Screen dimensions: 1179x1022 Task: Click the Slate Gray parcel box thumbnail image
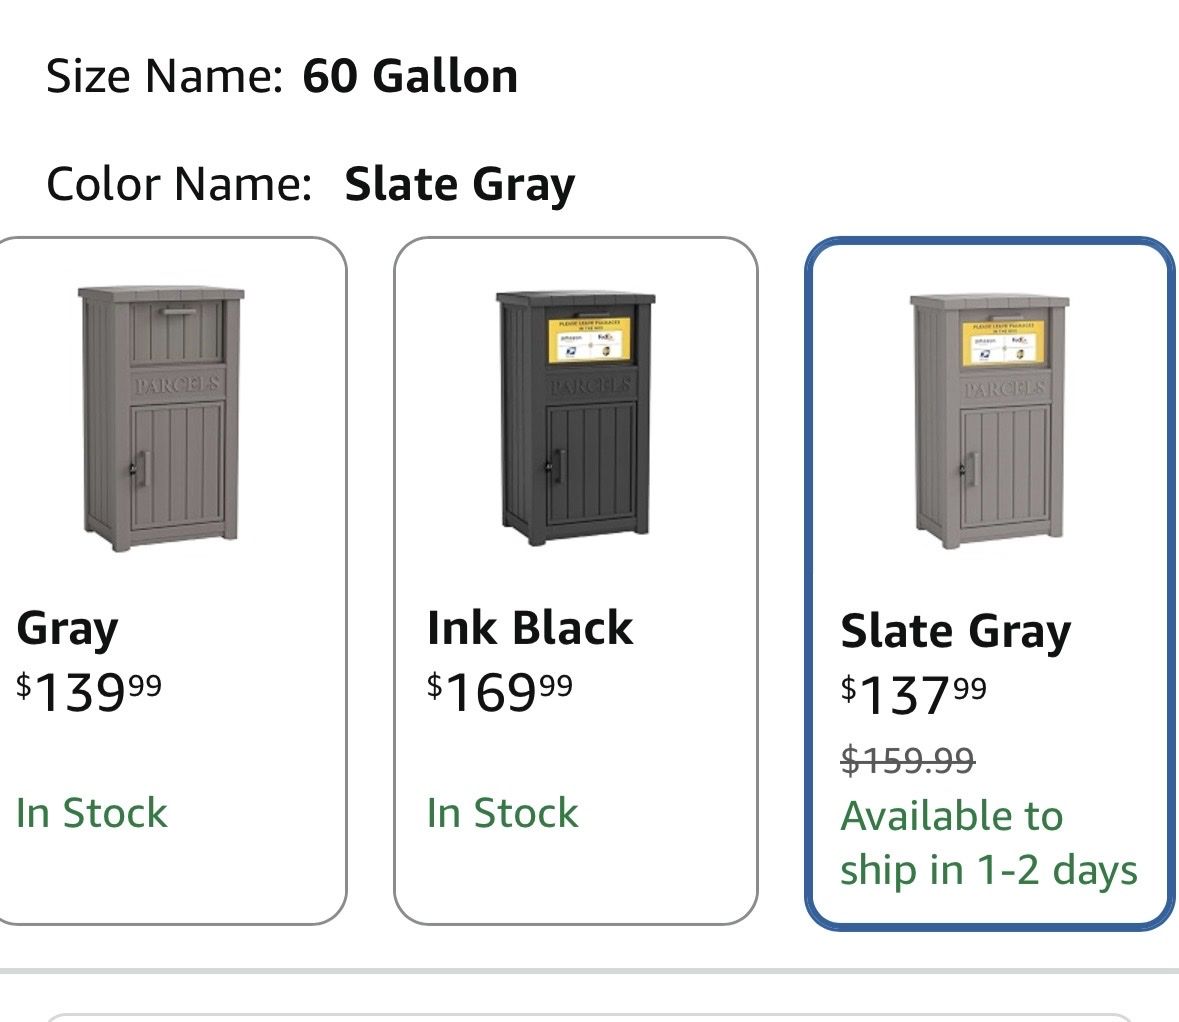click(x=990, y=422)
